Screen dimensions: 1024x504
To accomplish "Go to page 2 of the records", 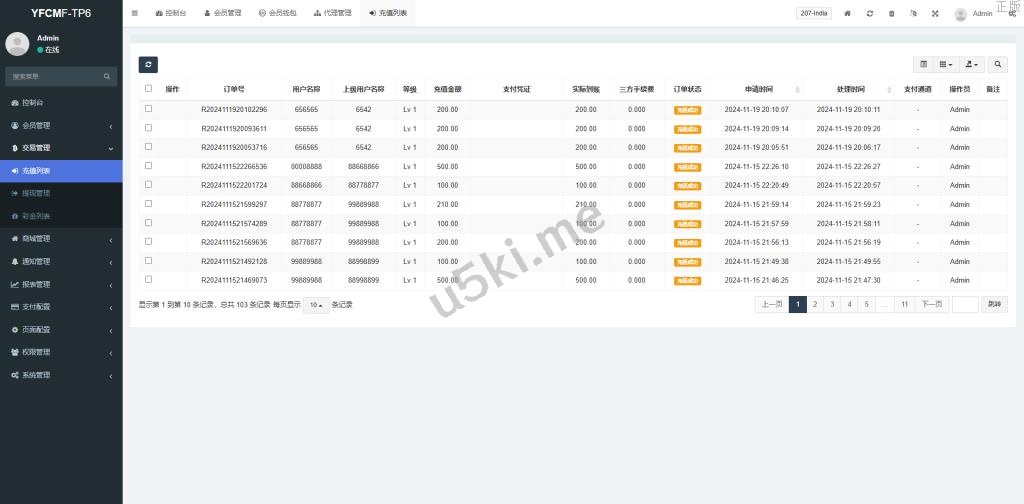I will (x=815, y=305).
